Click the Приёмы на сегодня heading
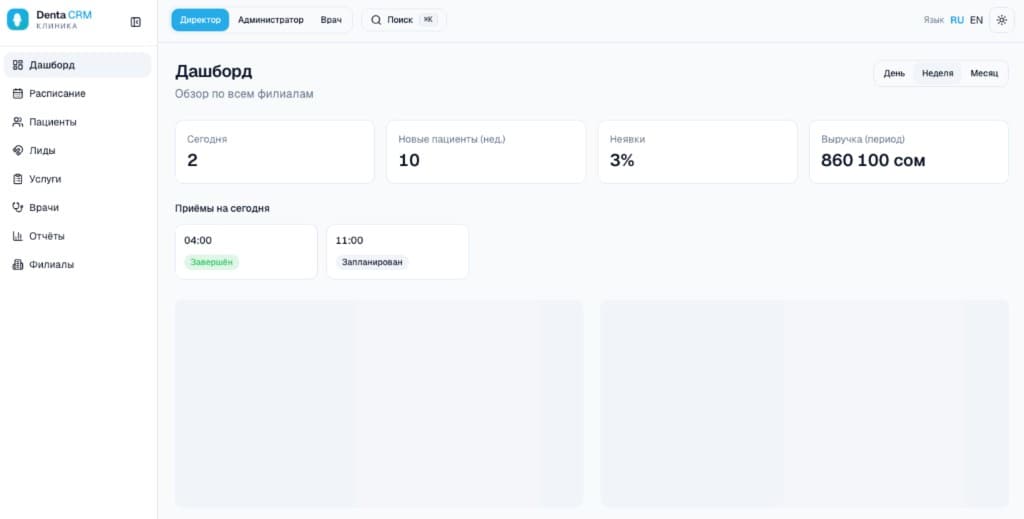The width and height of the screenshot is (1024, 519). coord(222,208)
